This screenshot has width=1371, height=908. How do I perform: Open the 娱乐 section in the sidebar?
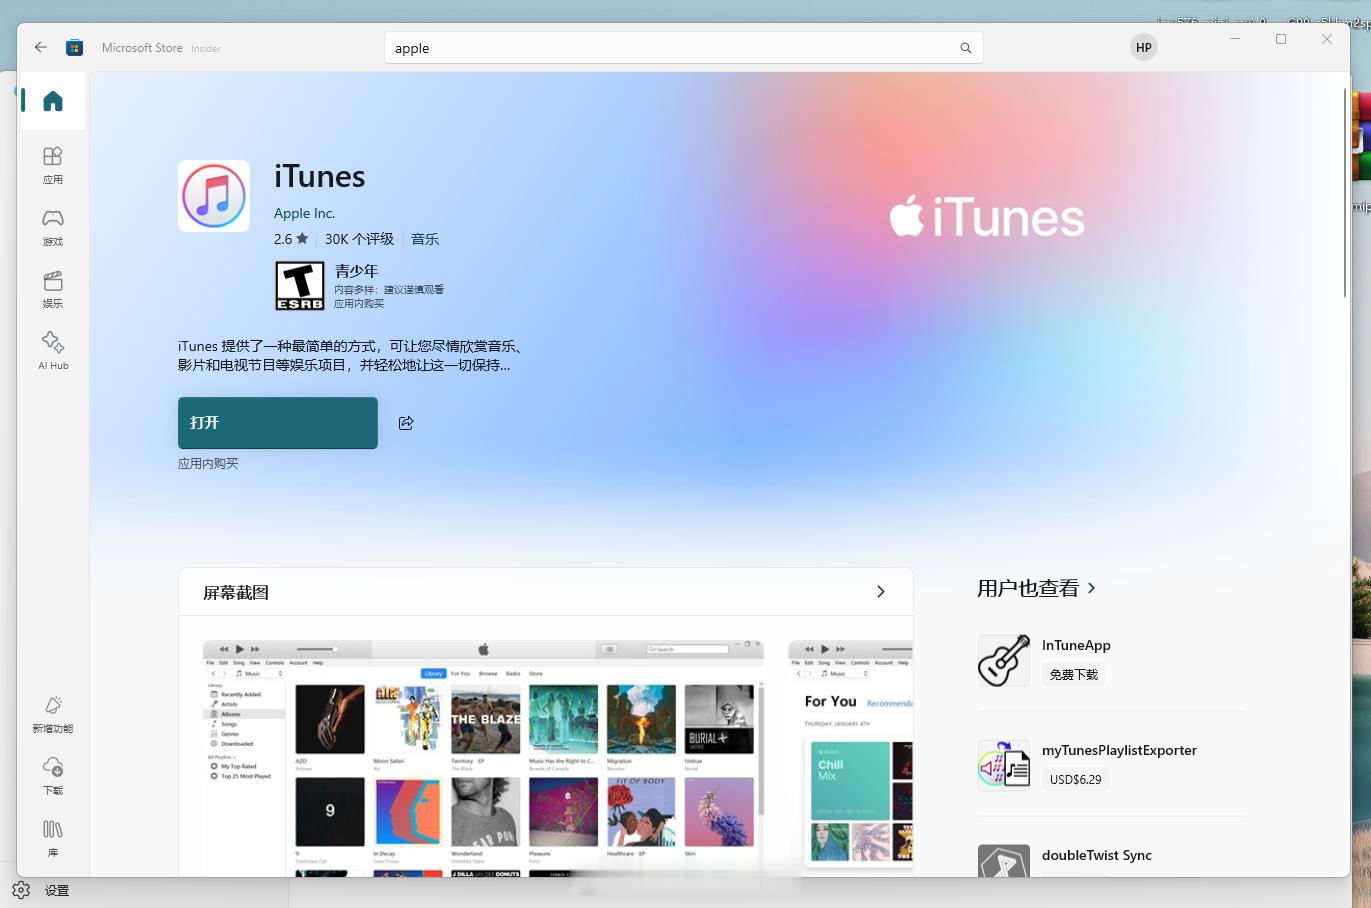pos(53,289)
